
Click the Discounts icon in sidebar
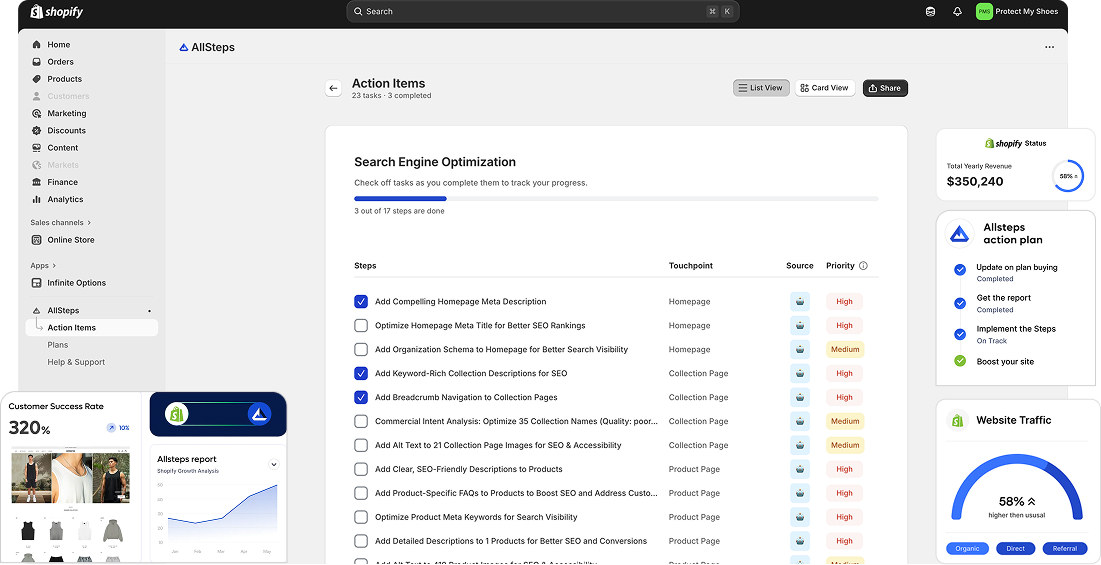(x=37, y=131)
